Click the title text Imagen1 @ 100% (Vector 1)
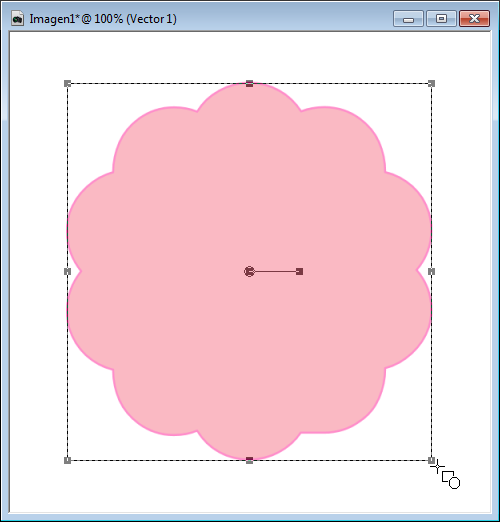 tap(103, 19)
